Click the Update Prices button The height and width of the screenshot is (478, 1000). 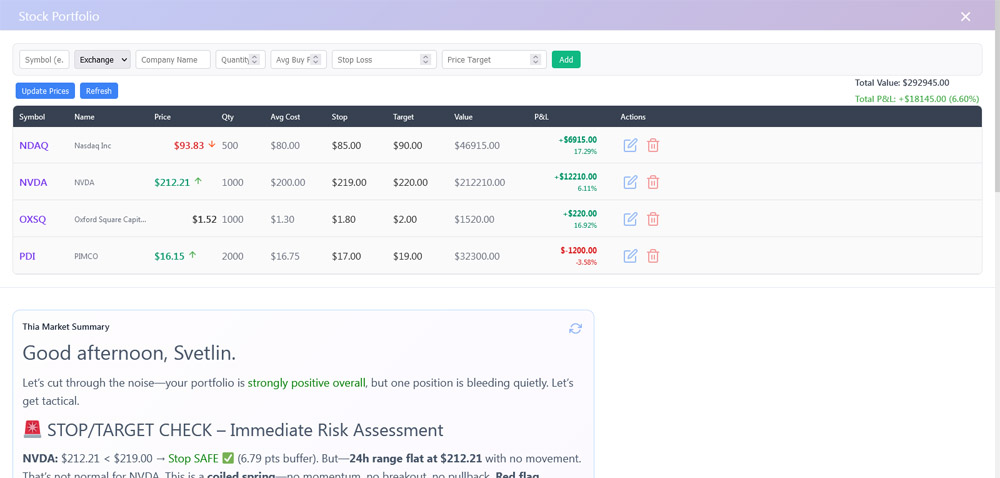[45, 91]
